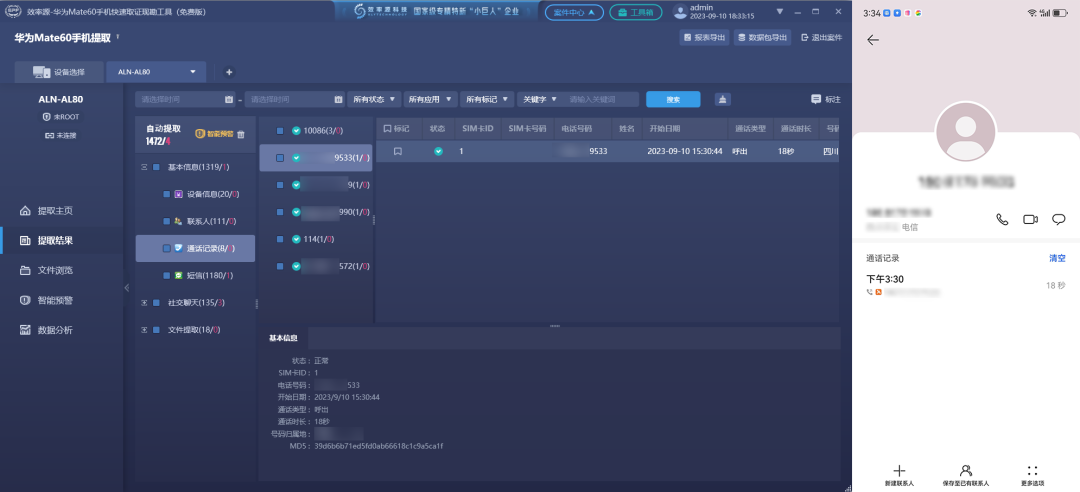The height and width of the screenshot is (492, 1080).
Task: Open the 案件中心 button
Action: tap(574, 12)
